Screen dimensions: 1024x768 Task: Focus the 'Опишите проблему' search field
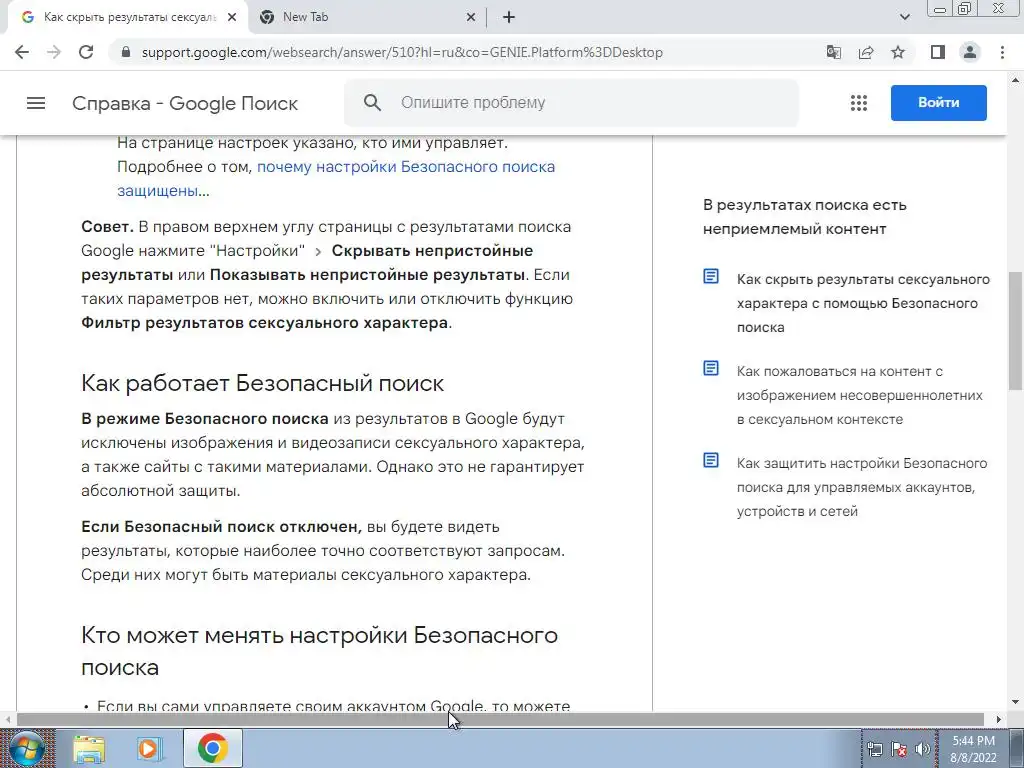click(571, 103)
